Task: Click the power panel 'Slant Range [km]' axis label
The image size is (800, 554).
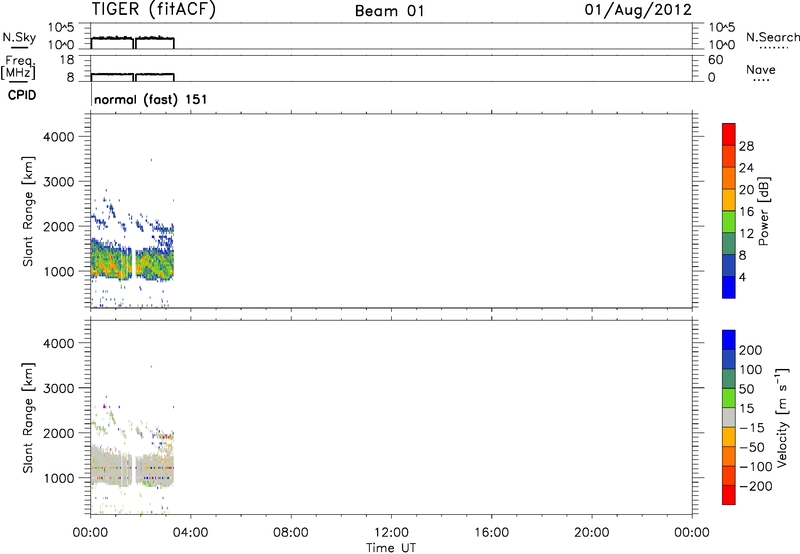Action: click(x=28, y=211)
